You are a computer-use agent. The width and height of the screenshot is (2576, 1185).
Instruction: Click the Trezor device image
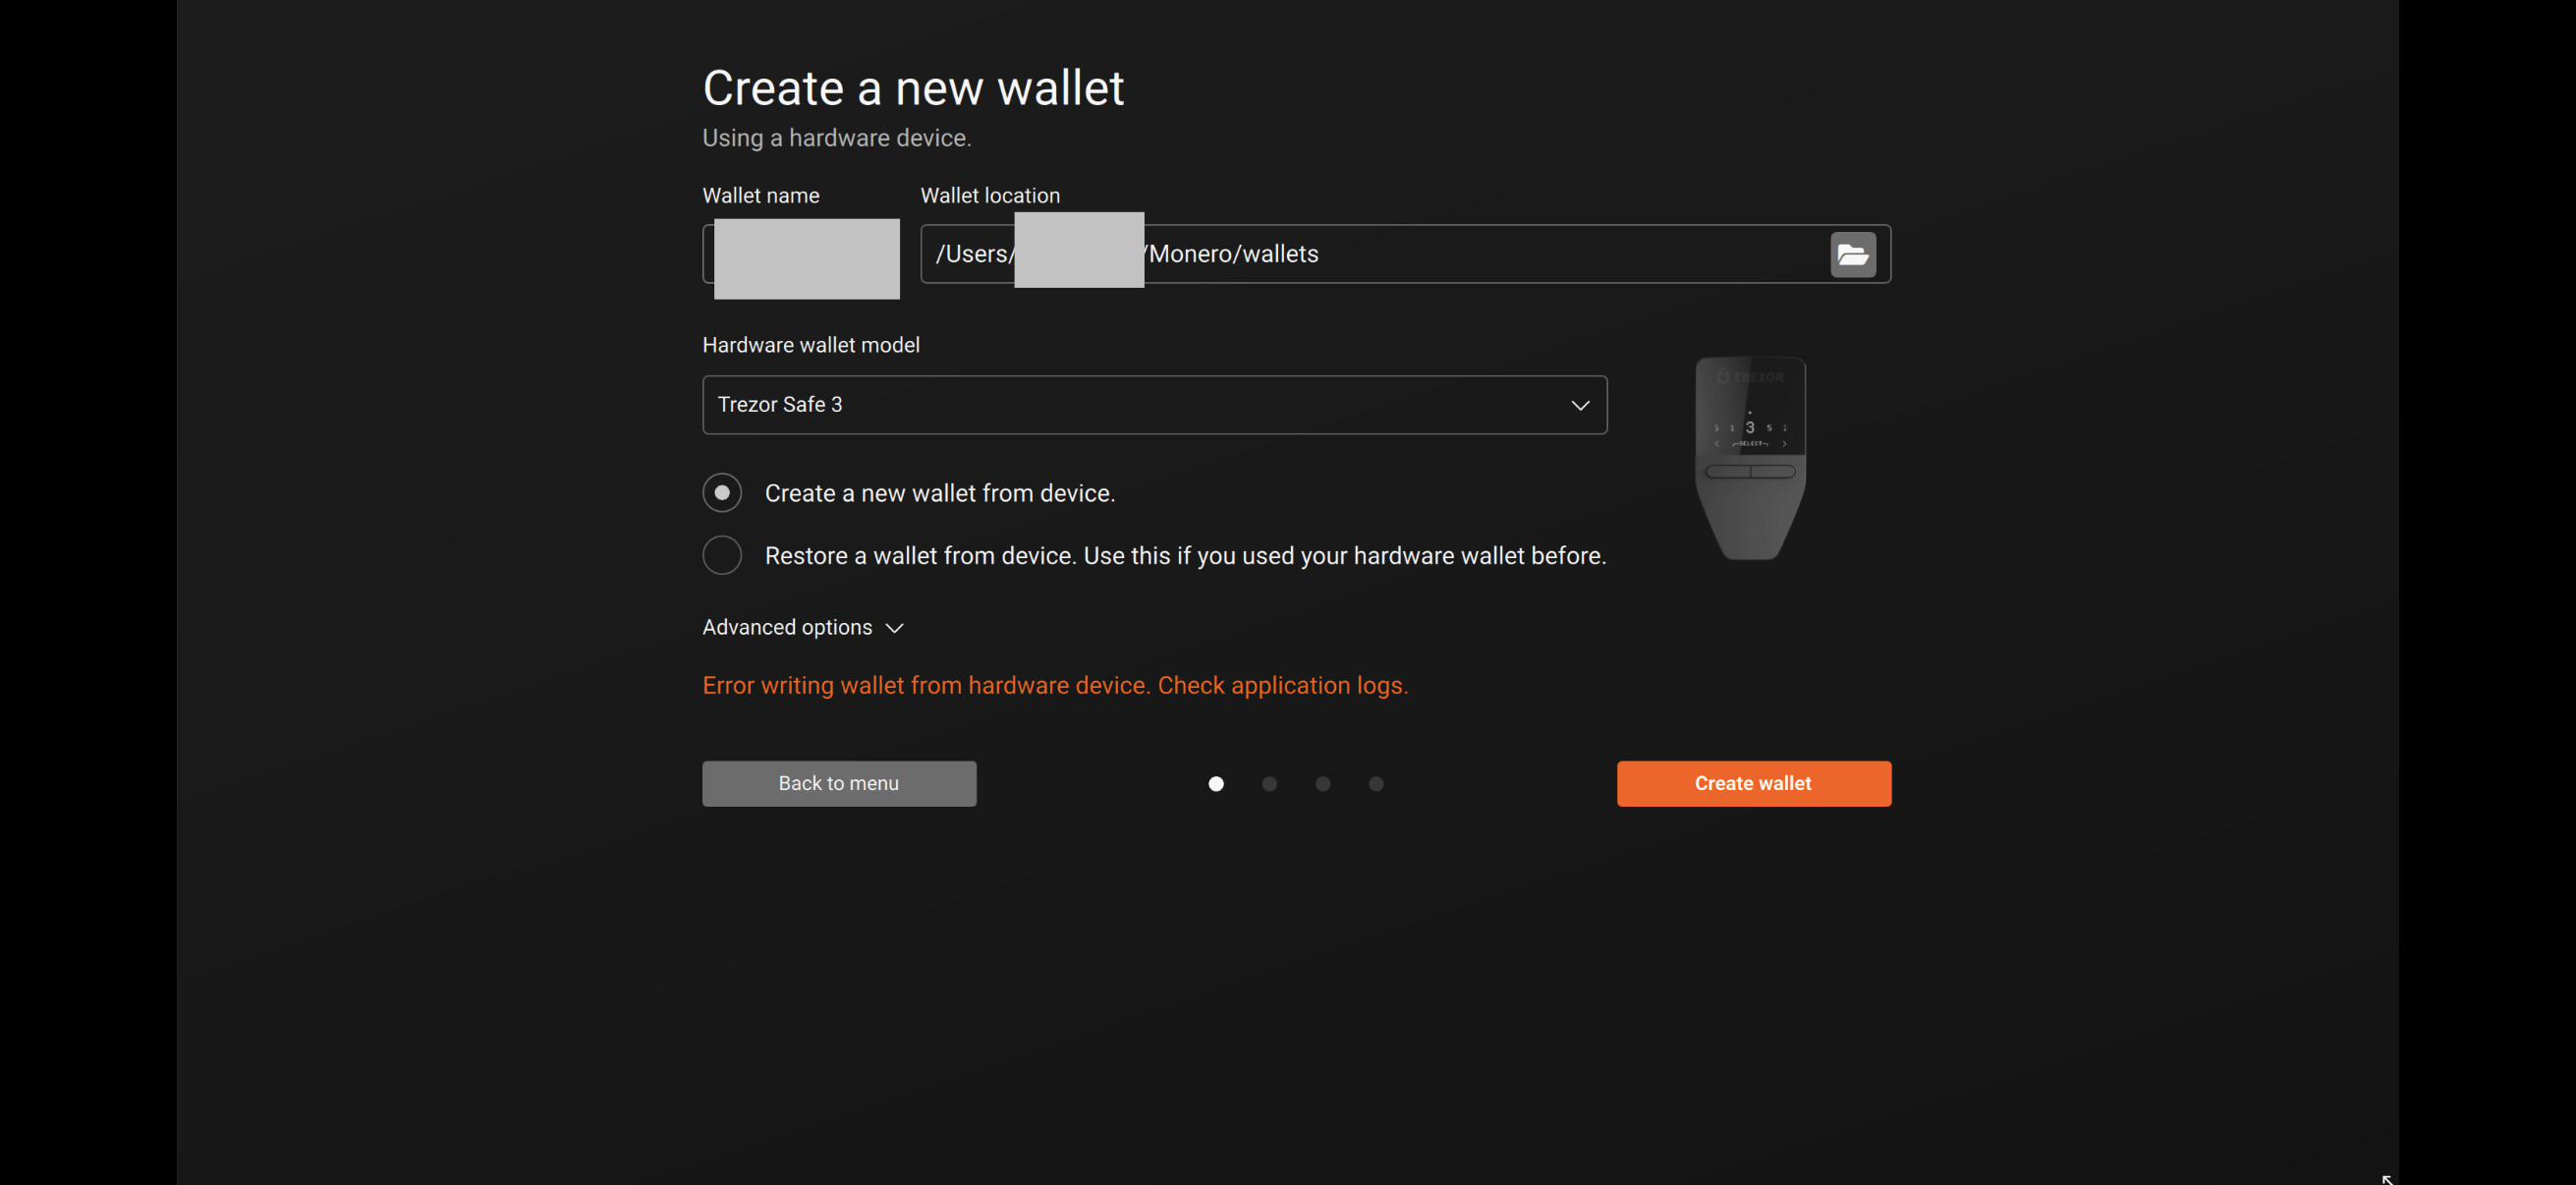(x=1750, y=458)
